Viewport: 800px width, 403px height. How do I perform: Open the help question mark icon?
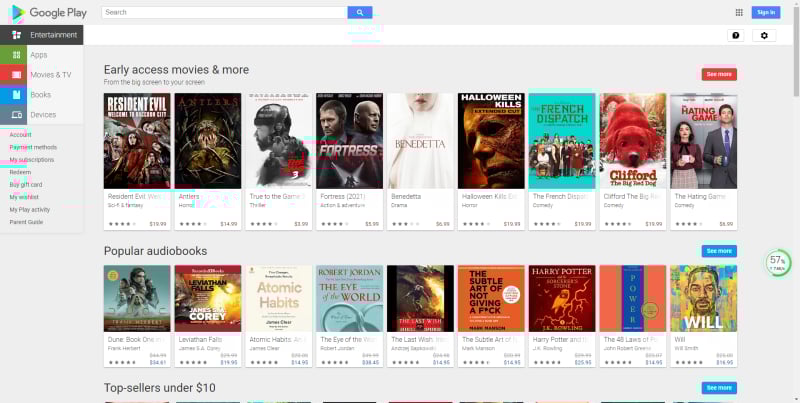coord(736,35)
